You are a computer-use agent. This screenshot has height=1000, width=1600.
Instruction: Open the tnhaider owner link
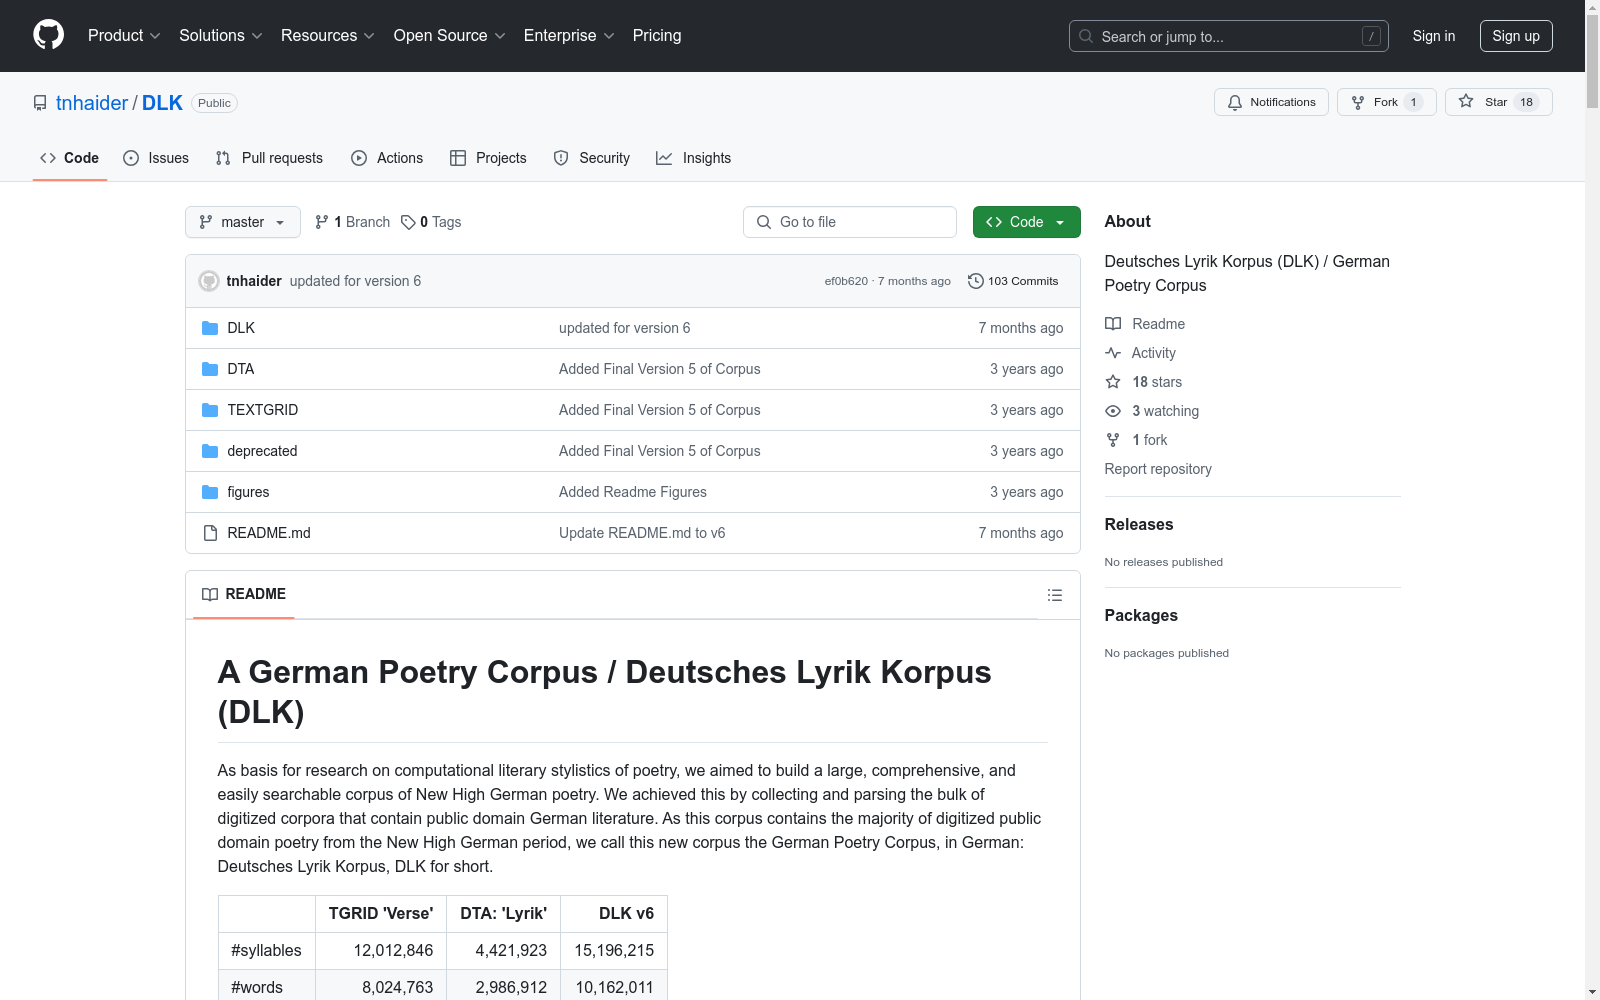92,103
